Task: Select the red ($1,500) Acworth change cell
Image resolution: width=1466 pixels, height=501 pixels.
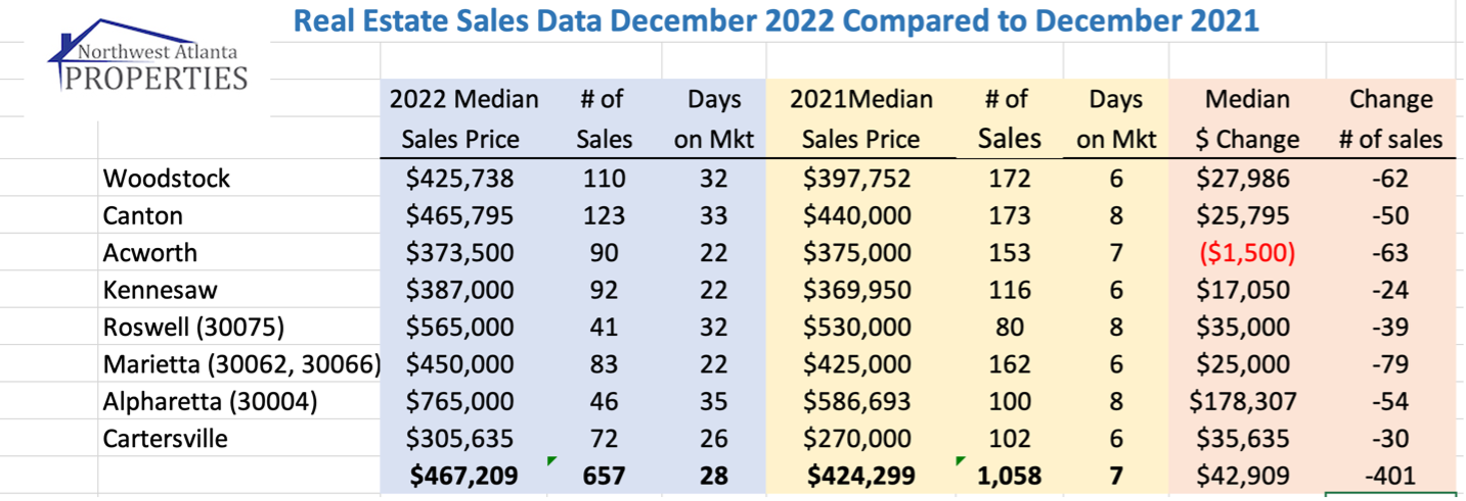Action: coord(1246,253)
